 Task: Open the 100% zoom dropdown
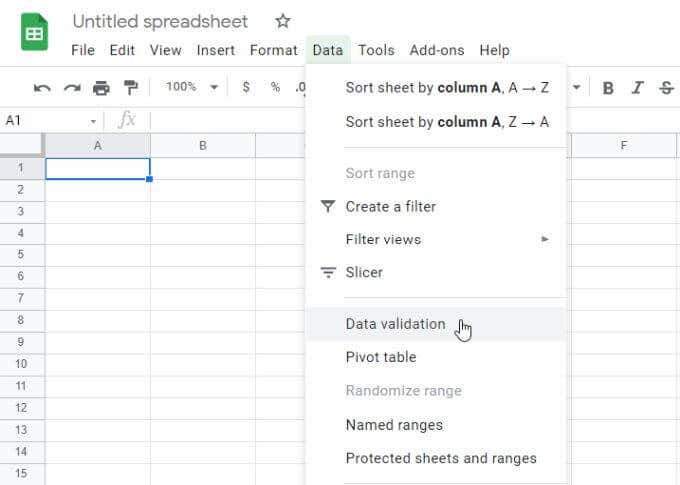pyautogui.click(x=191, y=88)
